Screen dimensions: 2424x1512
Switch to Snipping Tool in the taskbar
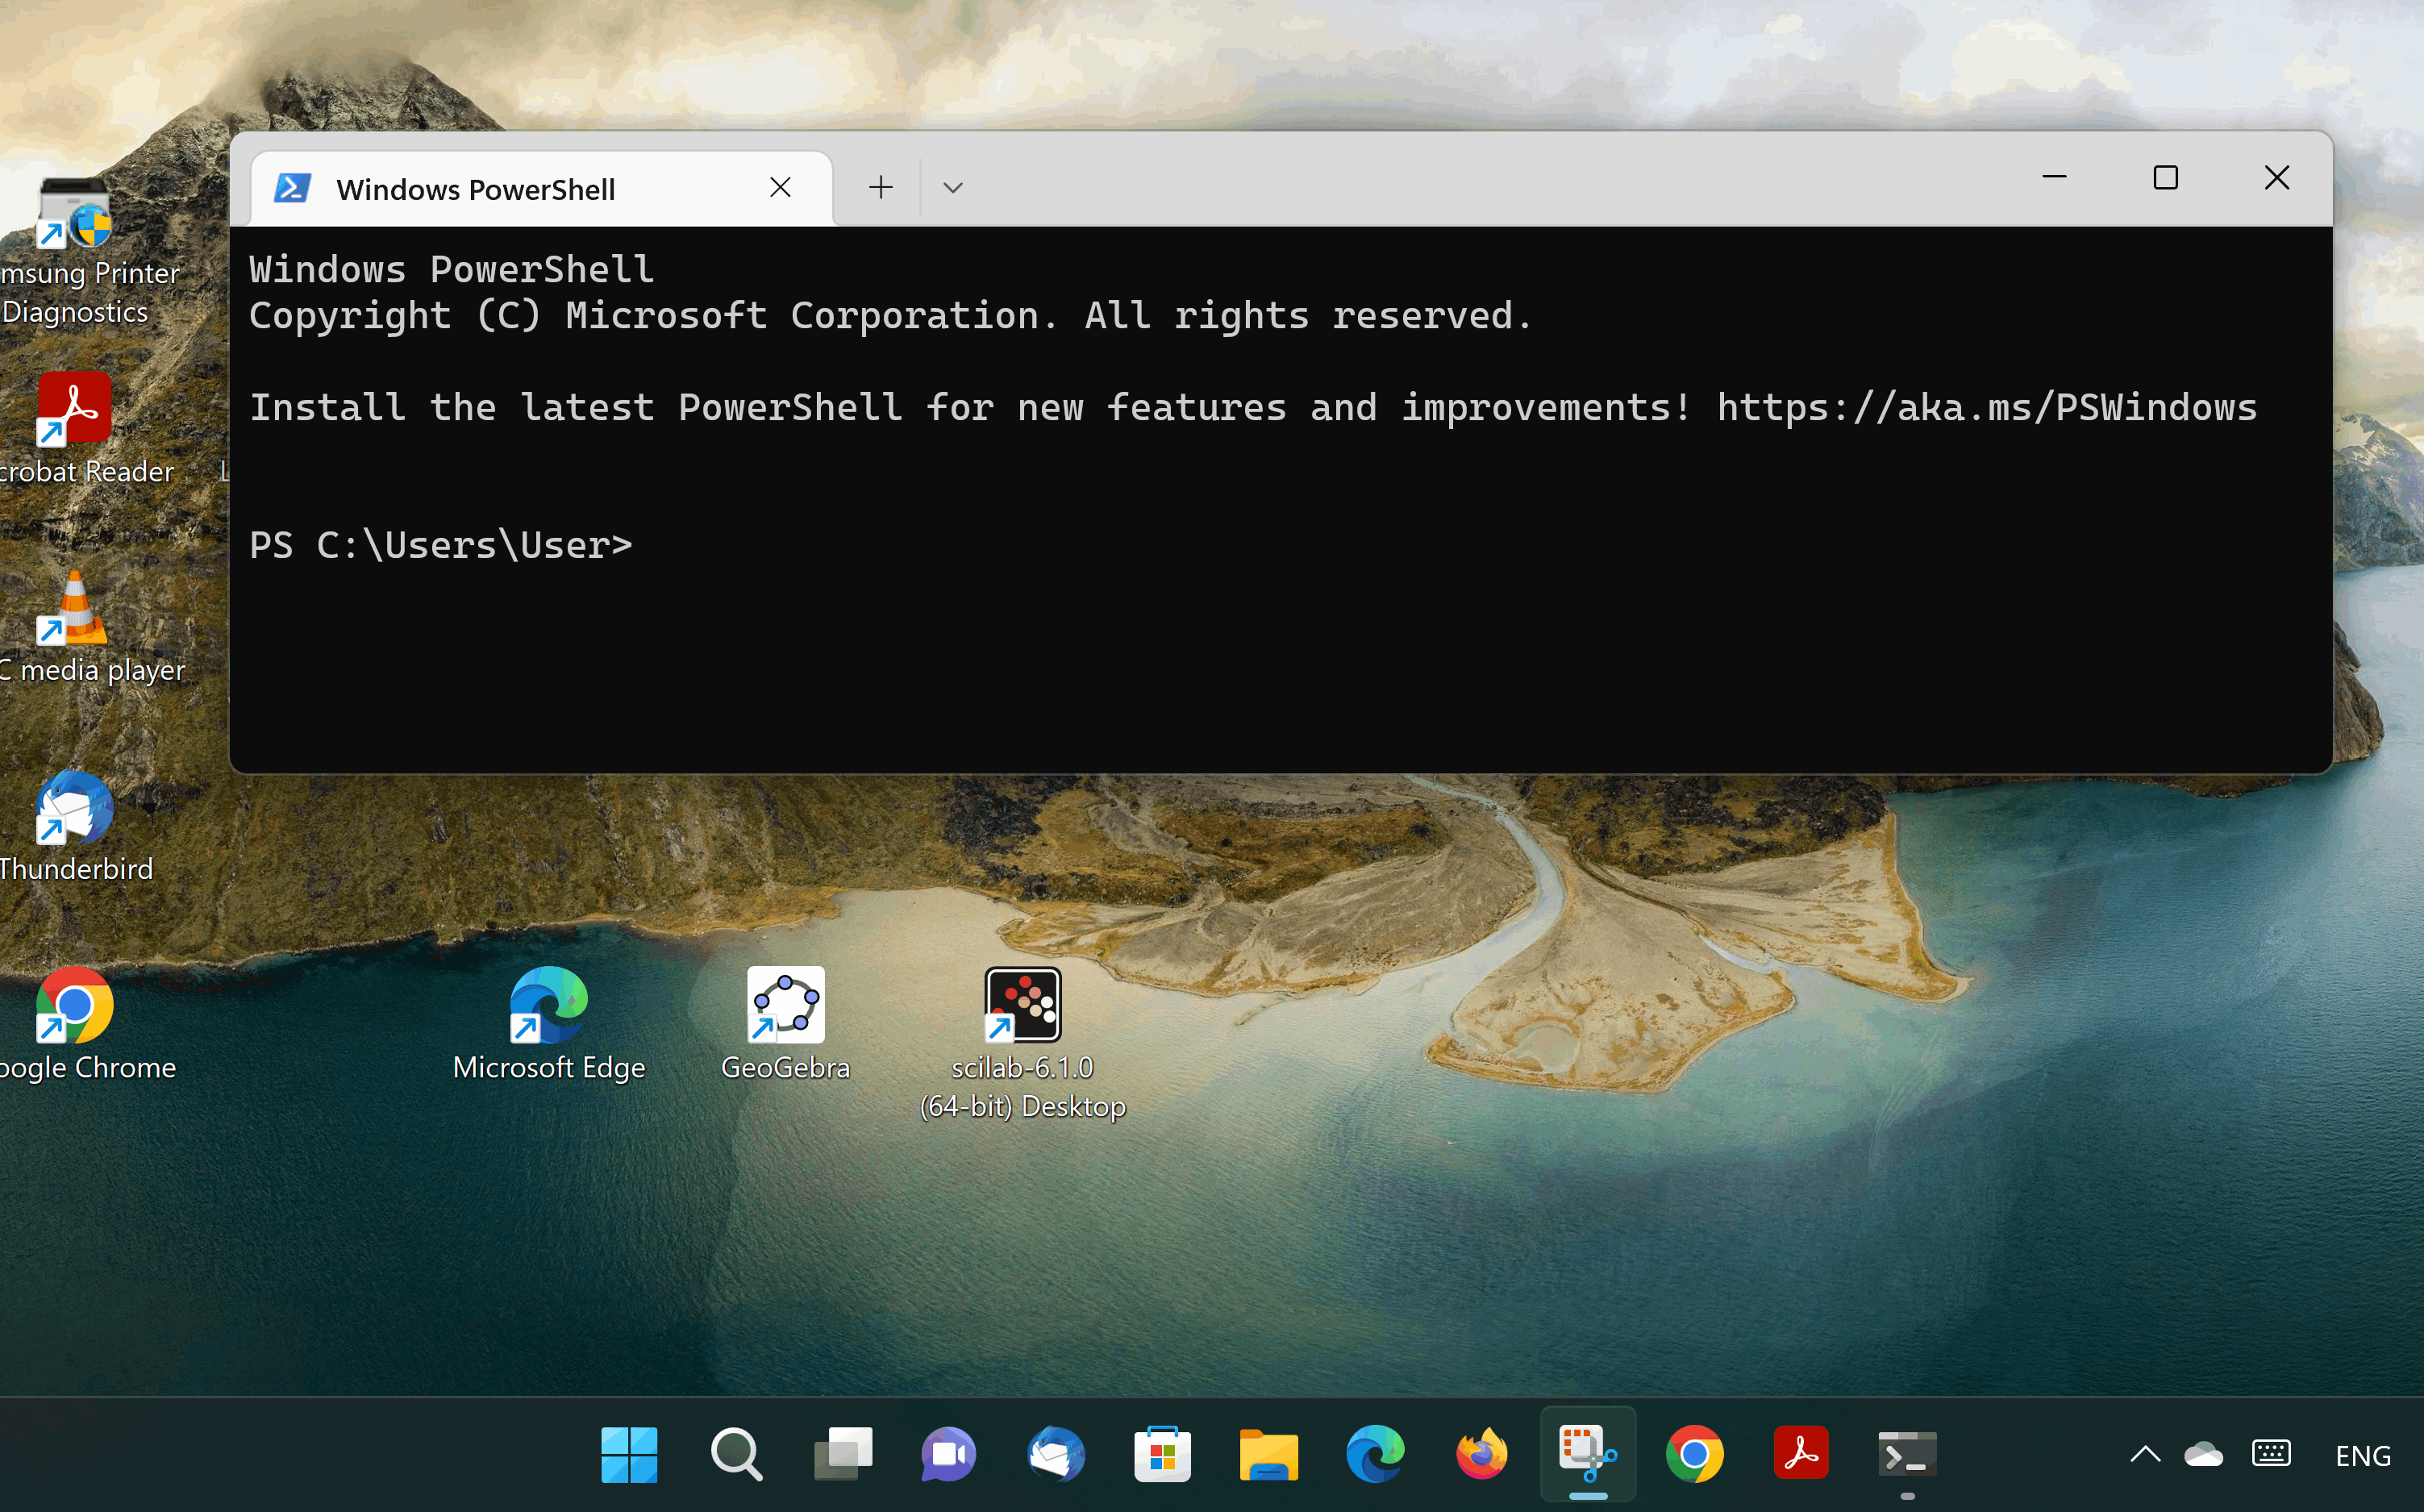(x=1588, y=1454)
